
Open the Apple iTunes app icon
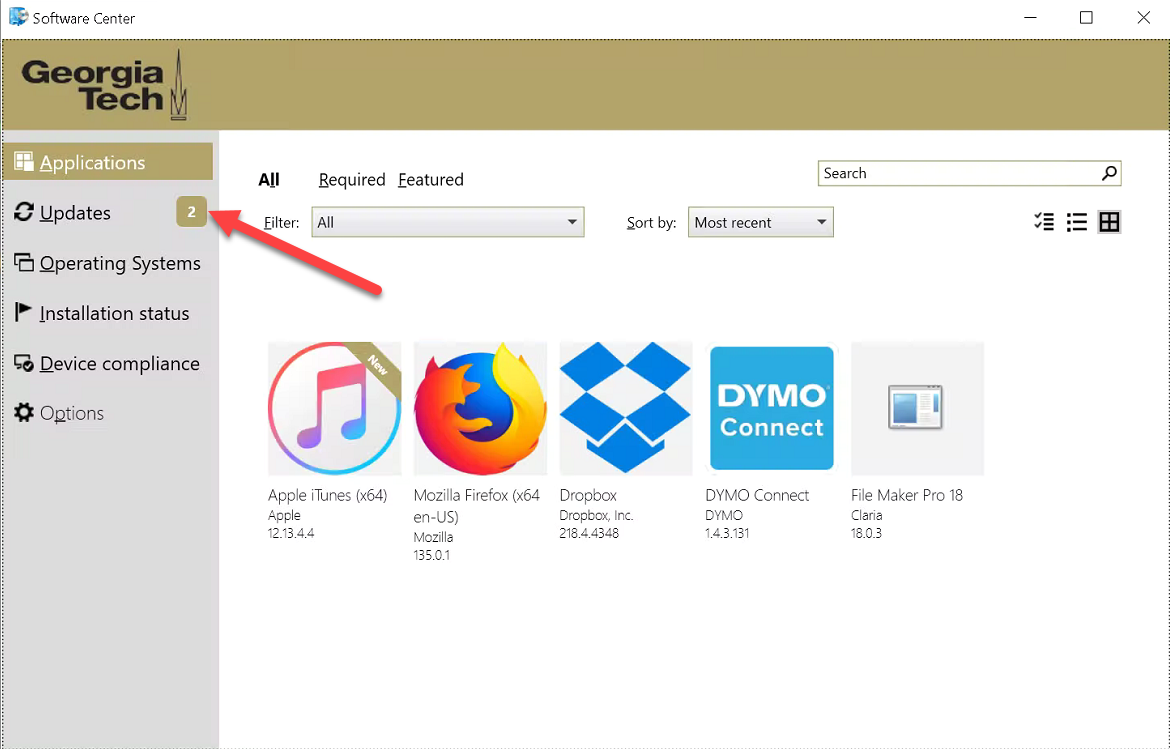(334, 409)
